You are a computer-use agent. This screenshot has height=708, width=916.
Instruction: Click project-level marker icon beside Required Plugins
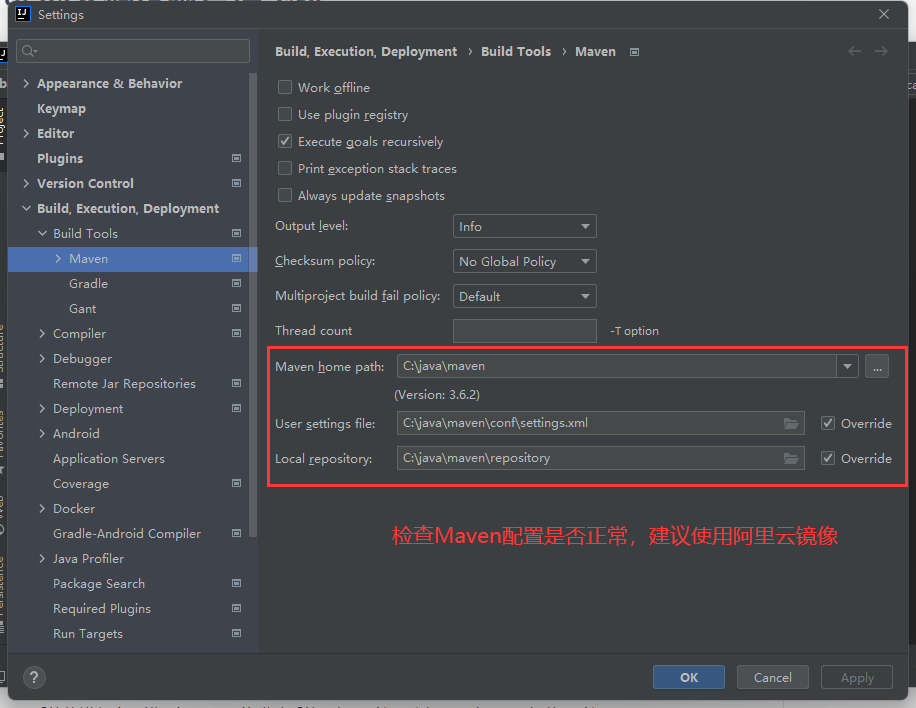coord(237,609)
